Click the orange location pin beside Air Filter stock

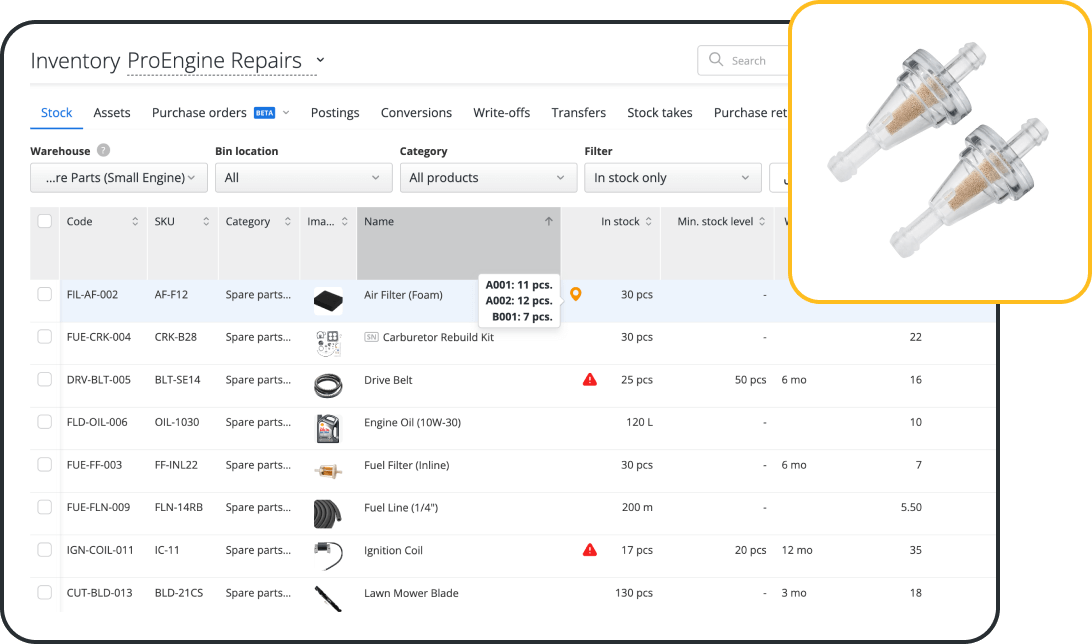pos(575,295)
